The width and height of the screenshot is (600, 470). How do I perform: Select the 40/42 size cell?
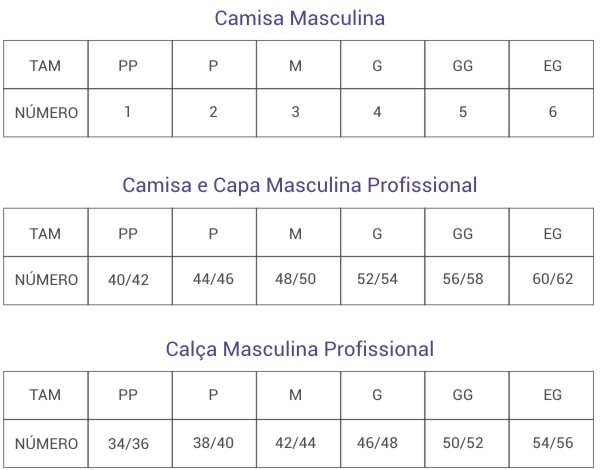point(128,279)
